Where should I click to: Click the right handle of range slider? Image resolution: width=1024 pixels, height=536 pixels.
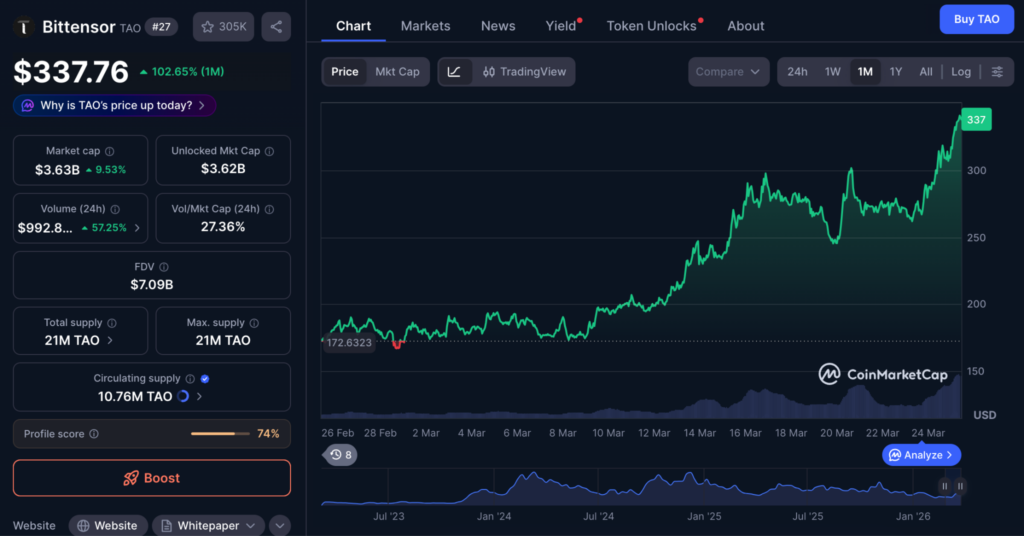click(960, 486)
